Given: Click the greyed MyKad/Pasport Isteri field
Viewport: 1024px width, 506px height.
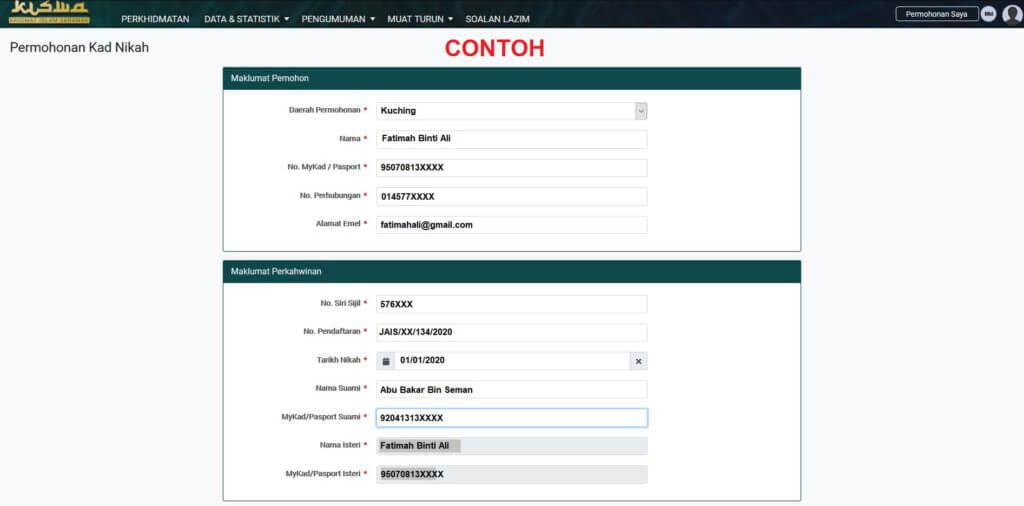Looking at the screenshot, I should [x=511, y=475].
